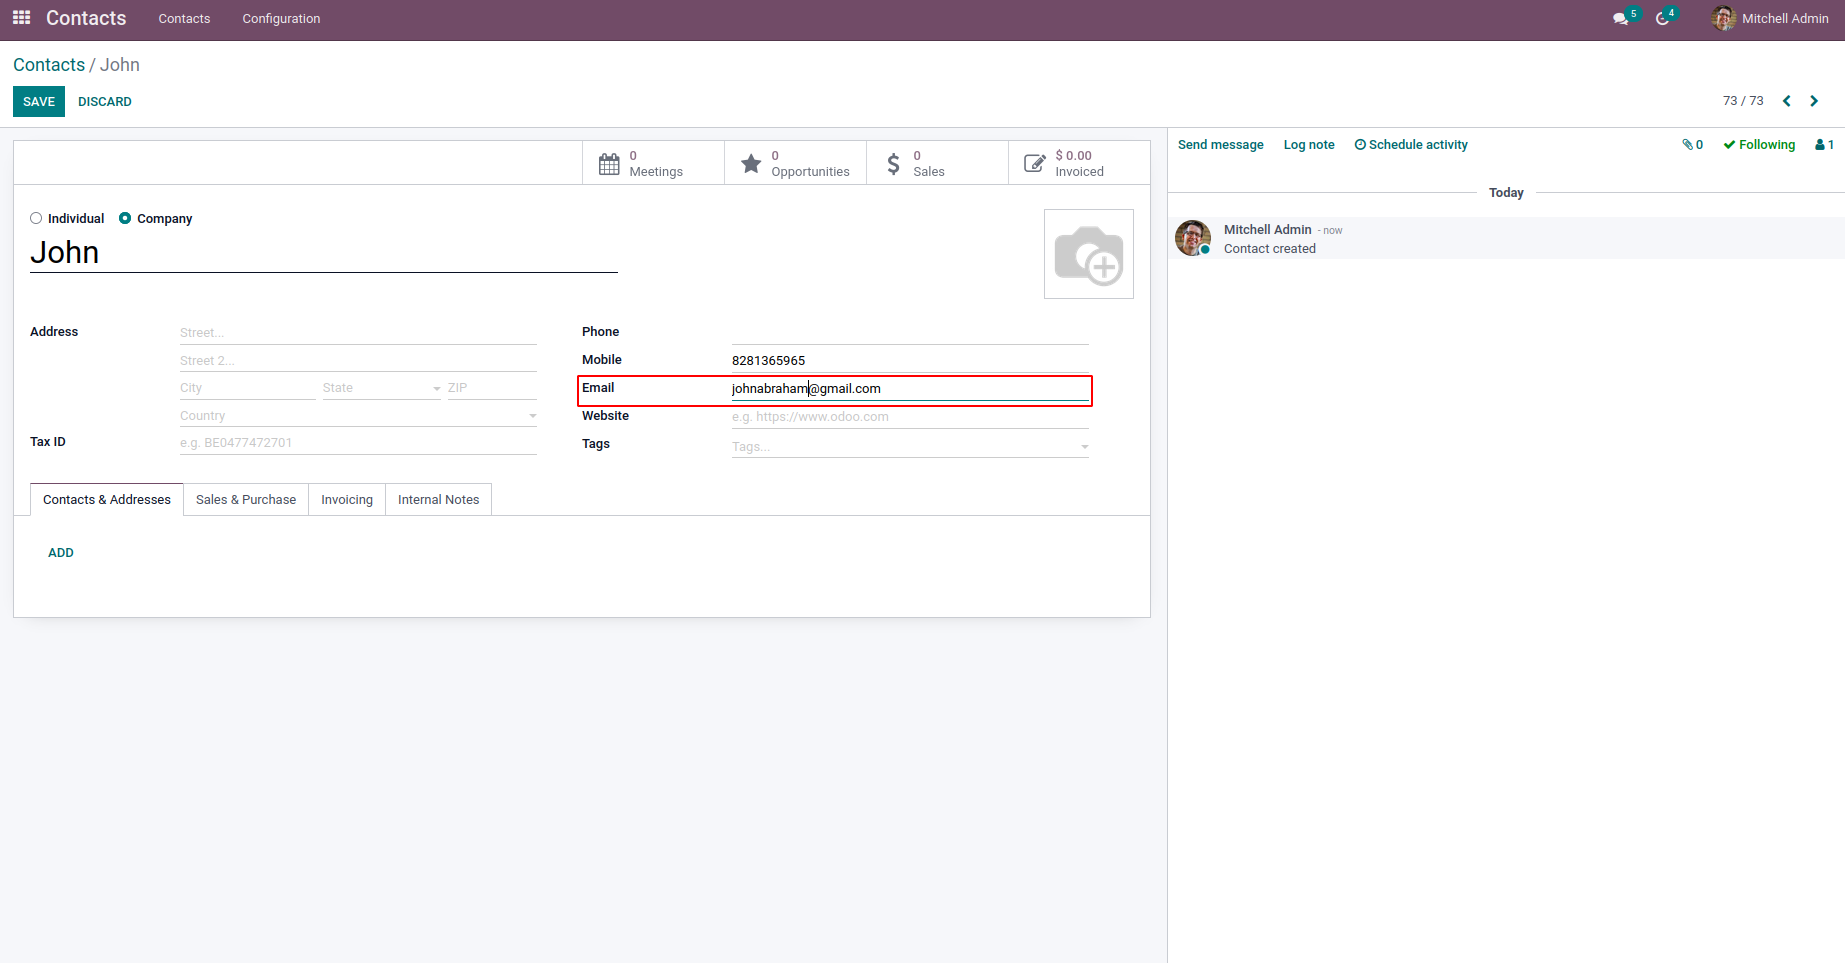Select the Individual radio button
The image size is (1845, 963).
[36, 218]
